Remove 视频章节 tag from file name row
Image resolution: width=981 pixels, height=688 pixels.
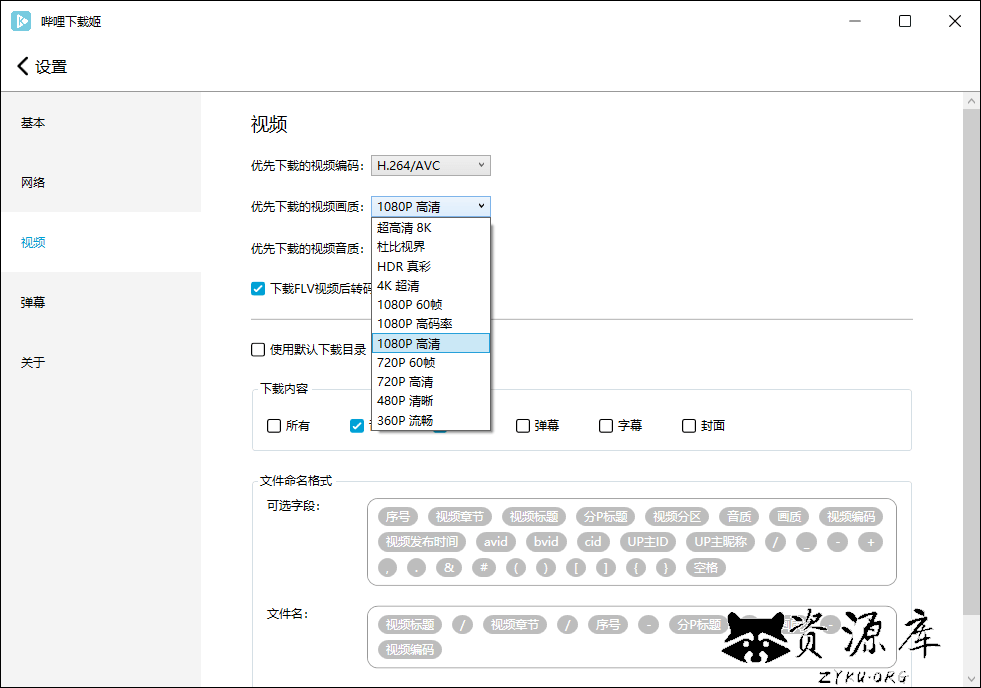point(515,625)
